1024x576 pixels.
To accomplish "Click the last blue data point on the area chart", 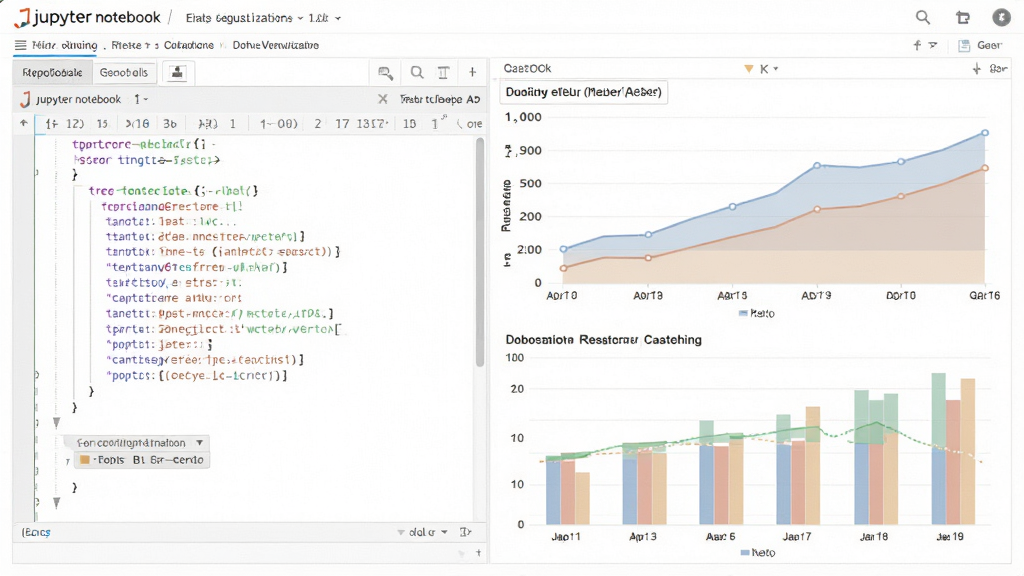I will pyautogui.click(x=985, y=133).
